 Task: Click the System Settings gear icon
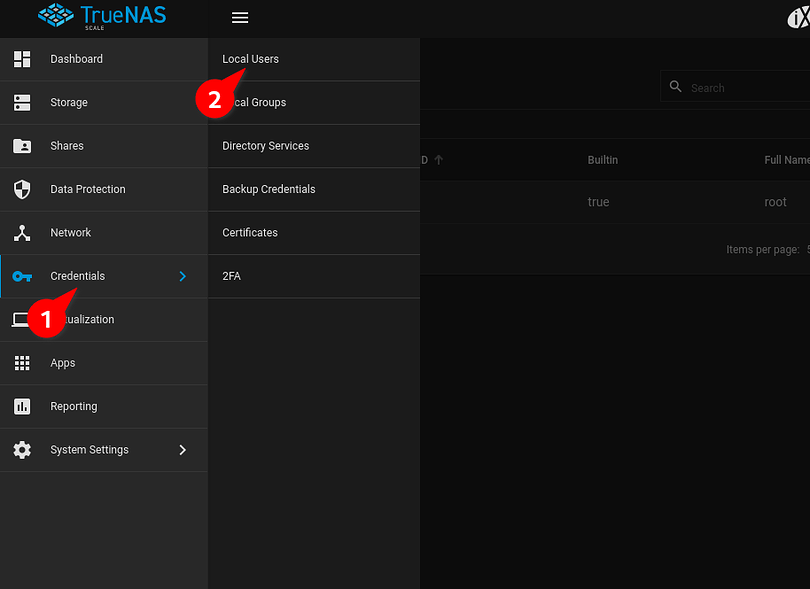(x=22, y=450)
